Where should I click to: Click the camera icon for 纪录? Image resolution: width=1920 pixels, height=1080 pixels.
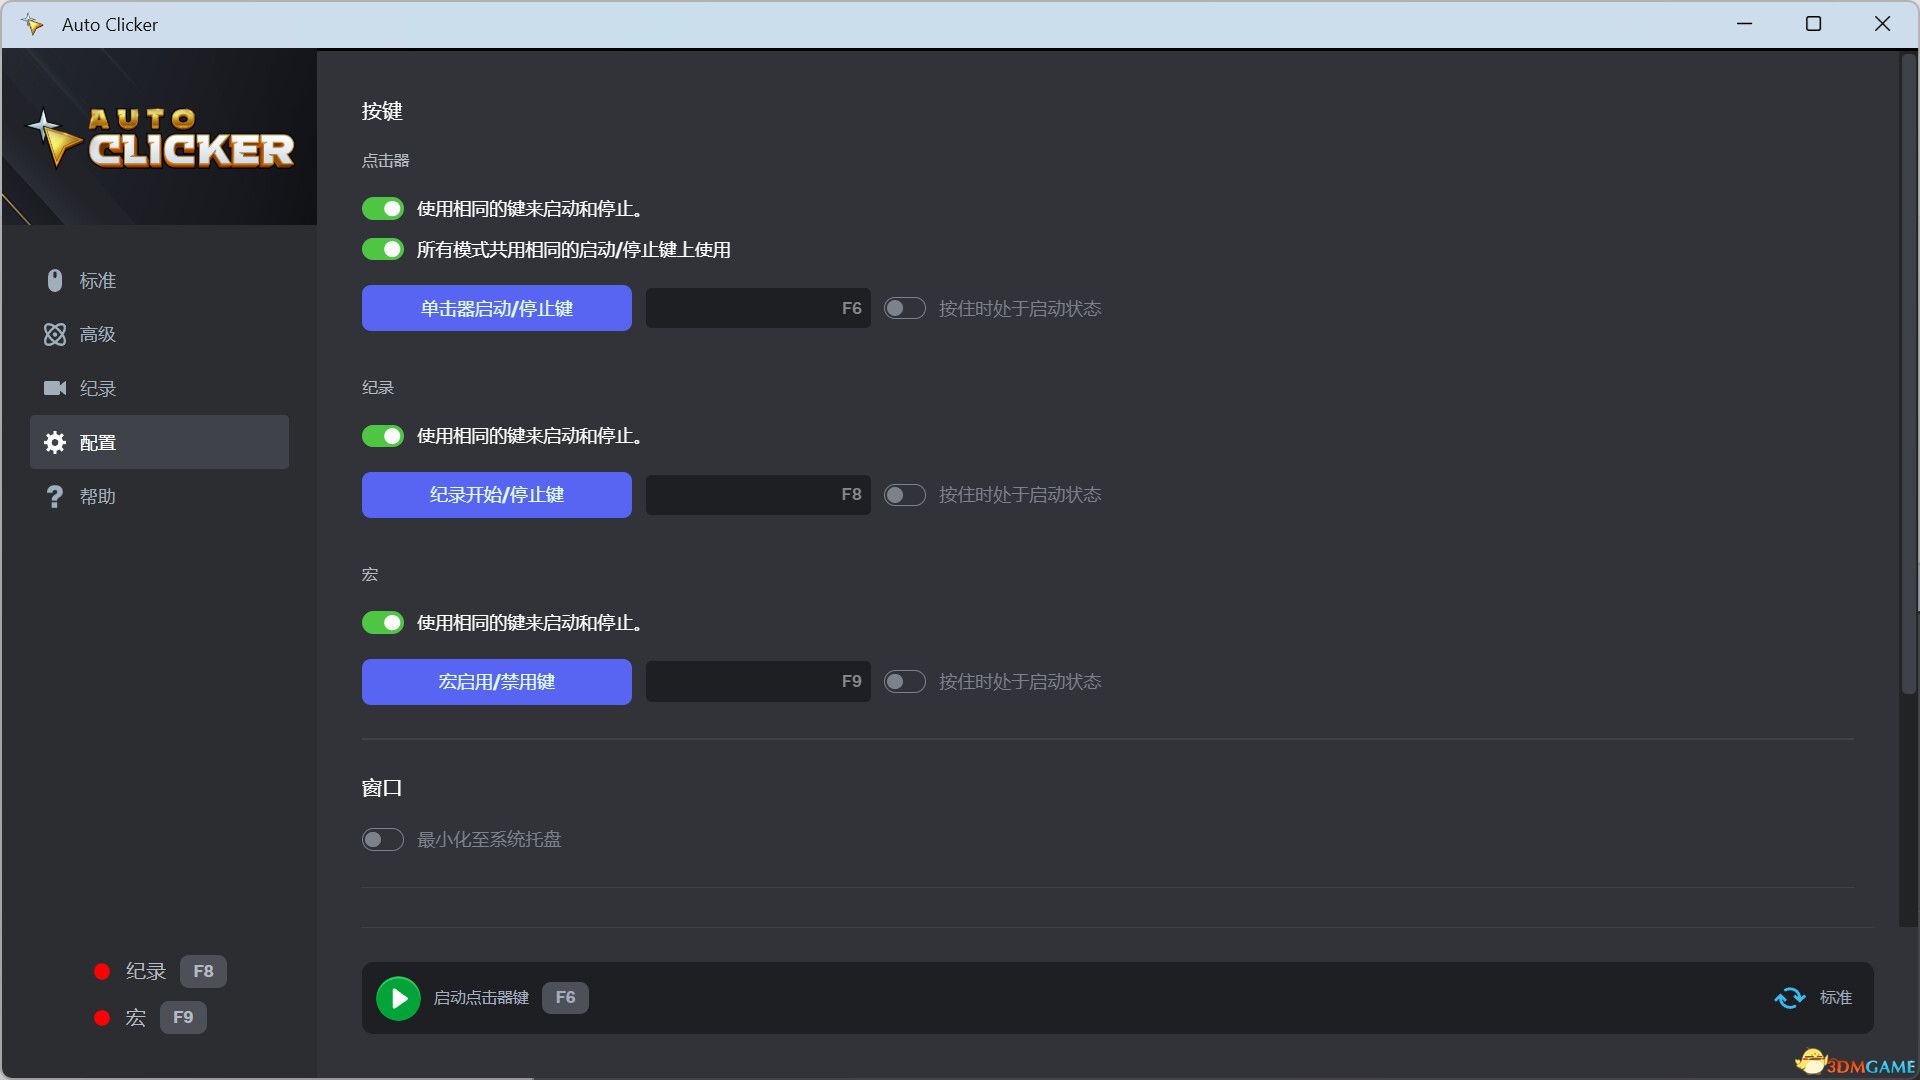tap(55, 388)
